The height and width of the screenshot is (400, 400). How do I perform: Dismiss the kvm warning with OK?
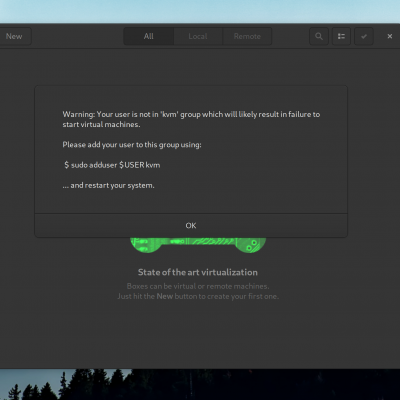click(191, 226)
